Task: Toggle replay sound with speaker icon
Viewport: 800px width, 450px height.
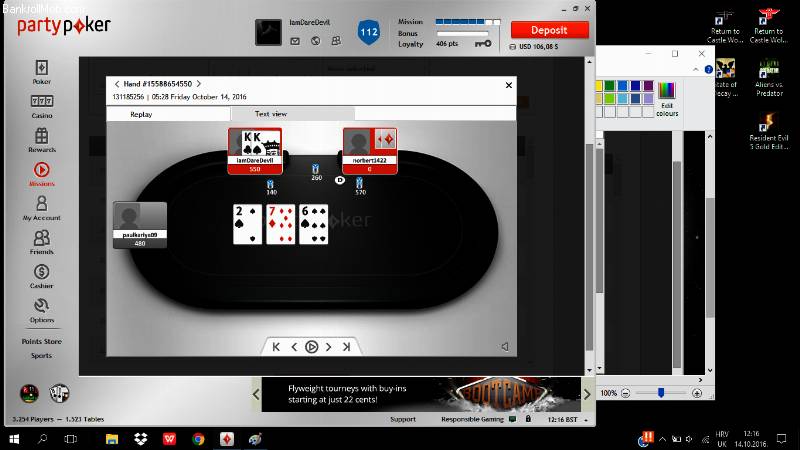Action: point(505,347)
